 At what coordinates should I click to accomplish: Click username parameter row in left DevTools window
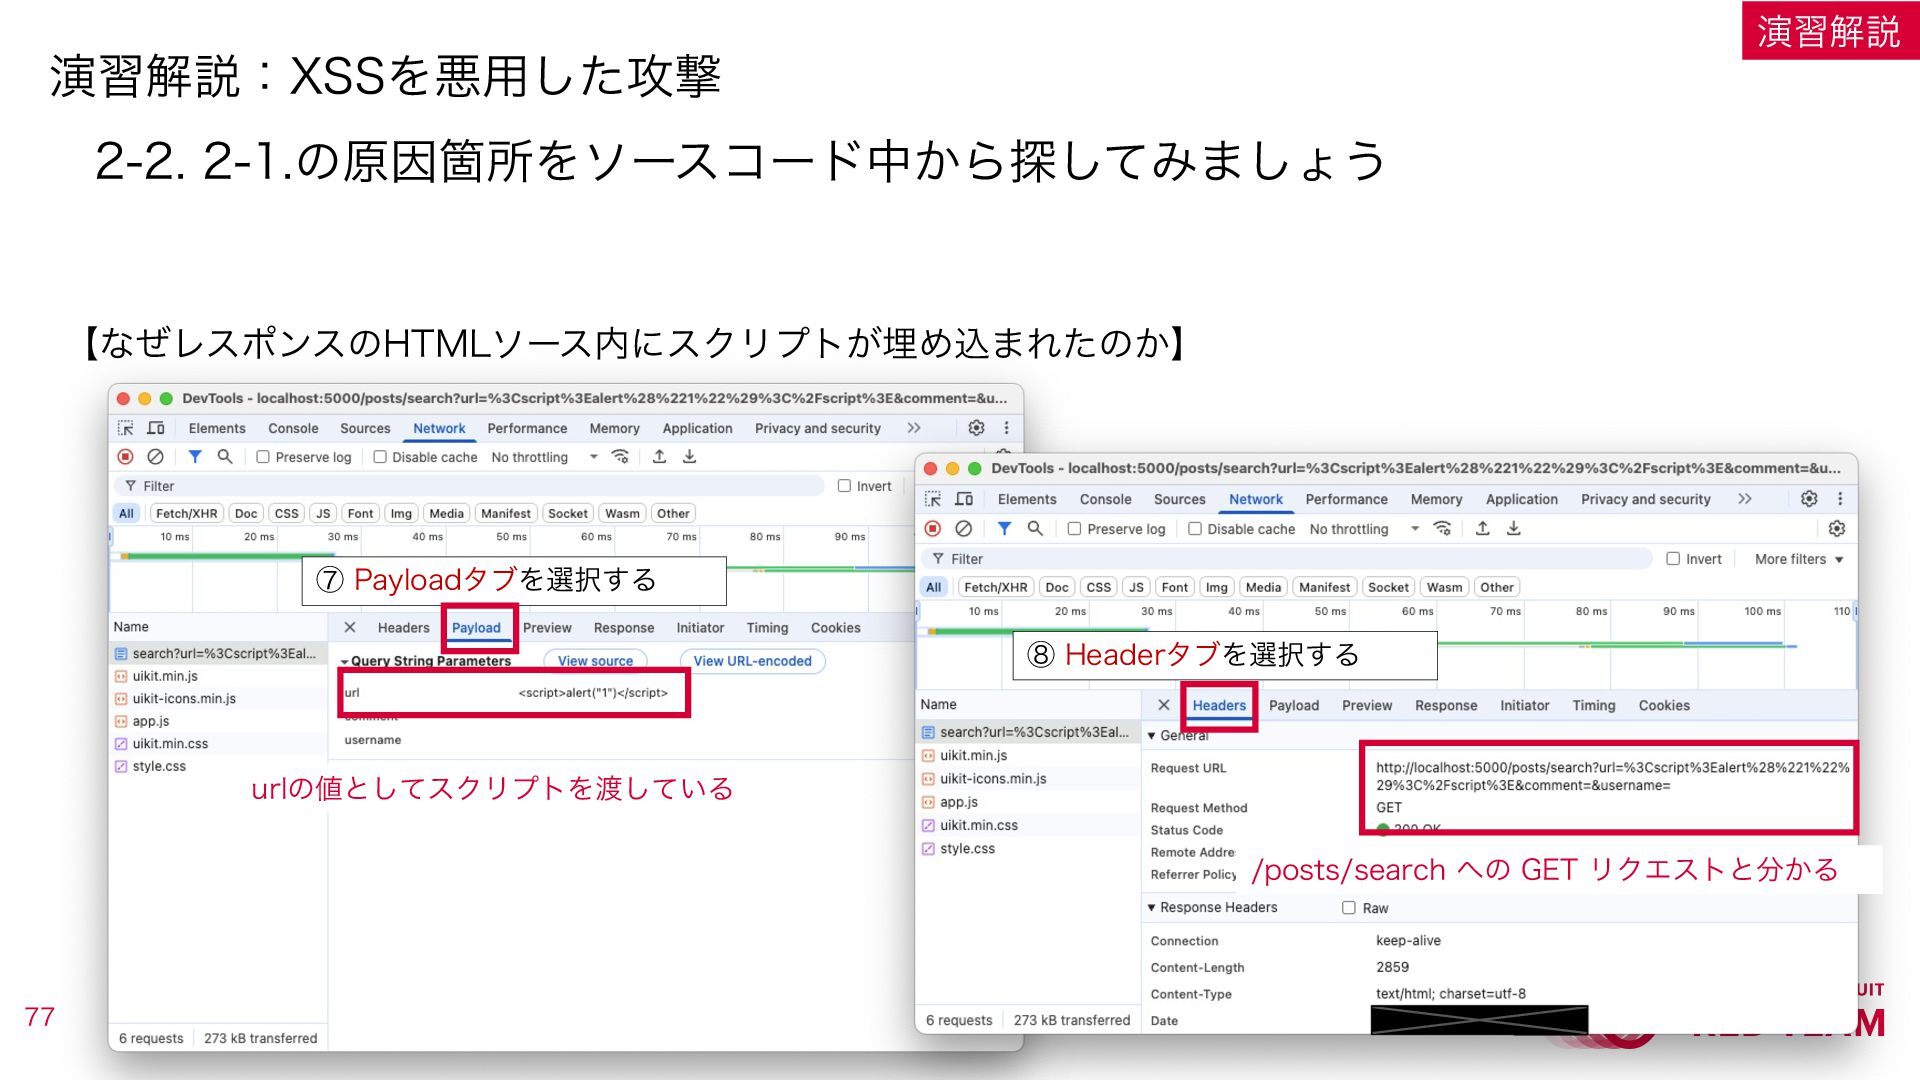point(620,740)
